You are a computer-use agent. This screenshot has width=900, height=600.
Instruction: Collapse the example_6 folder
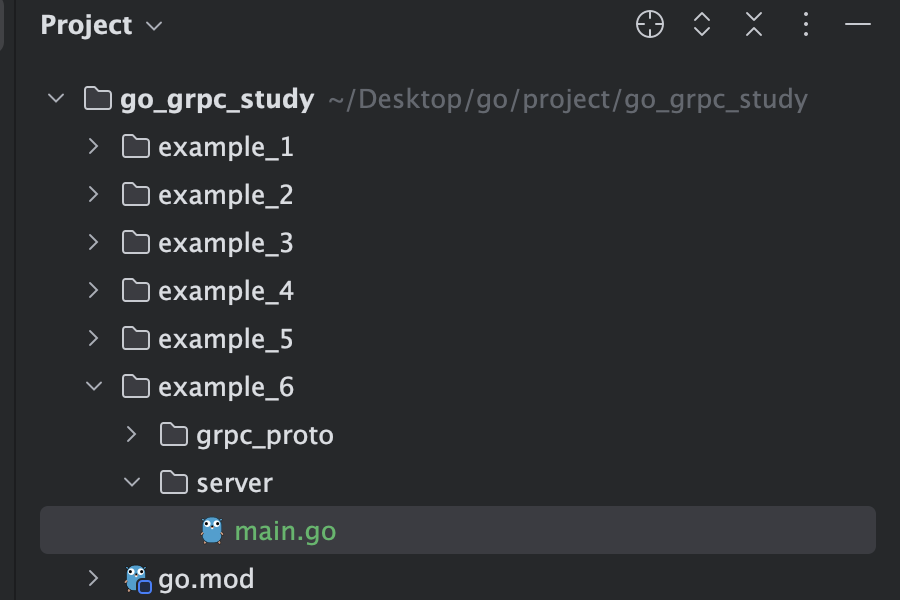[x=92, y=386]
